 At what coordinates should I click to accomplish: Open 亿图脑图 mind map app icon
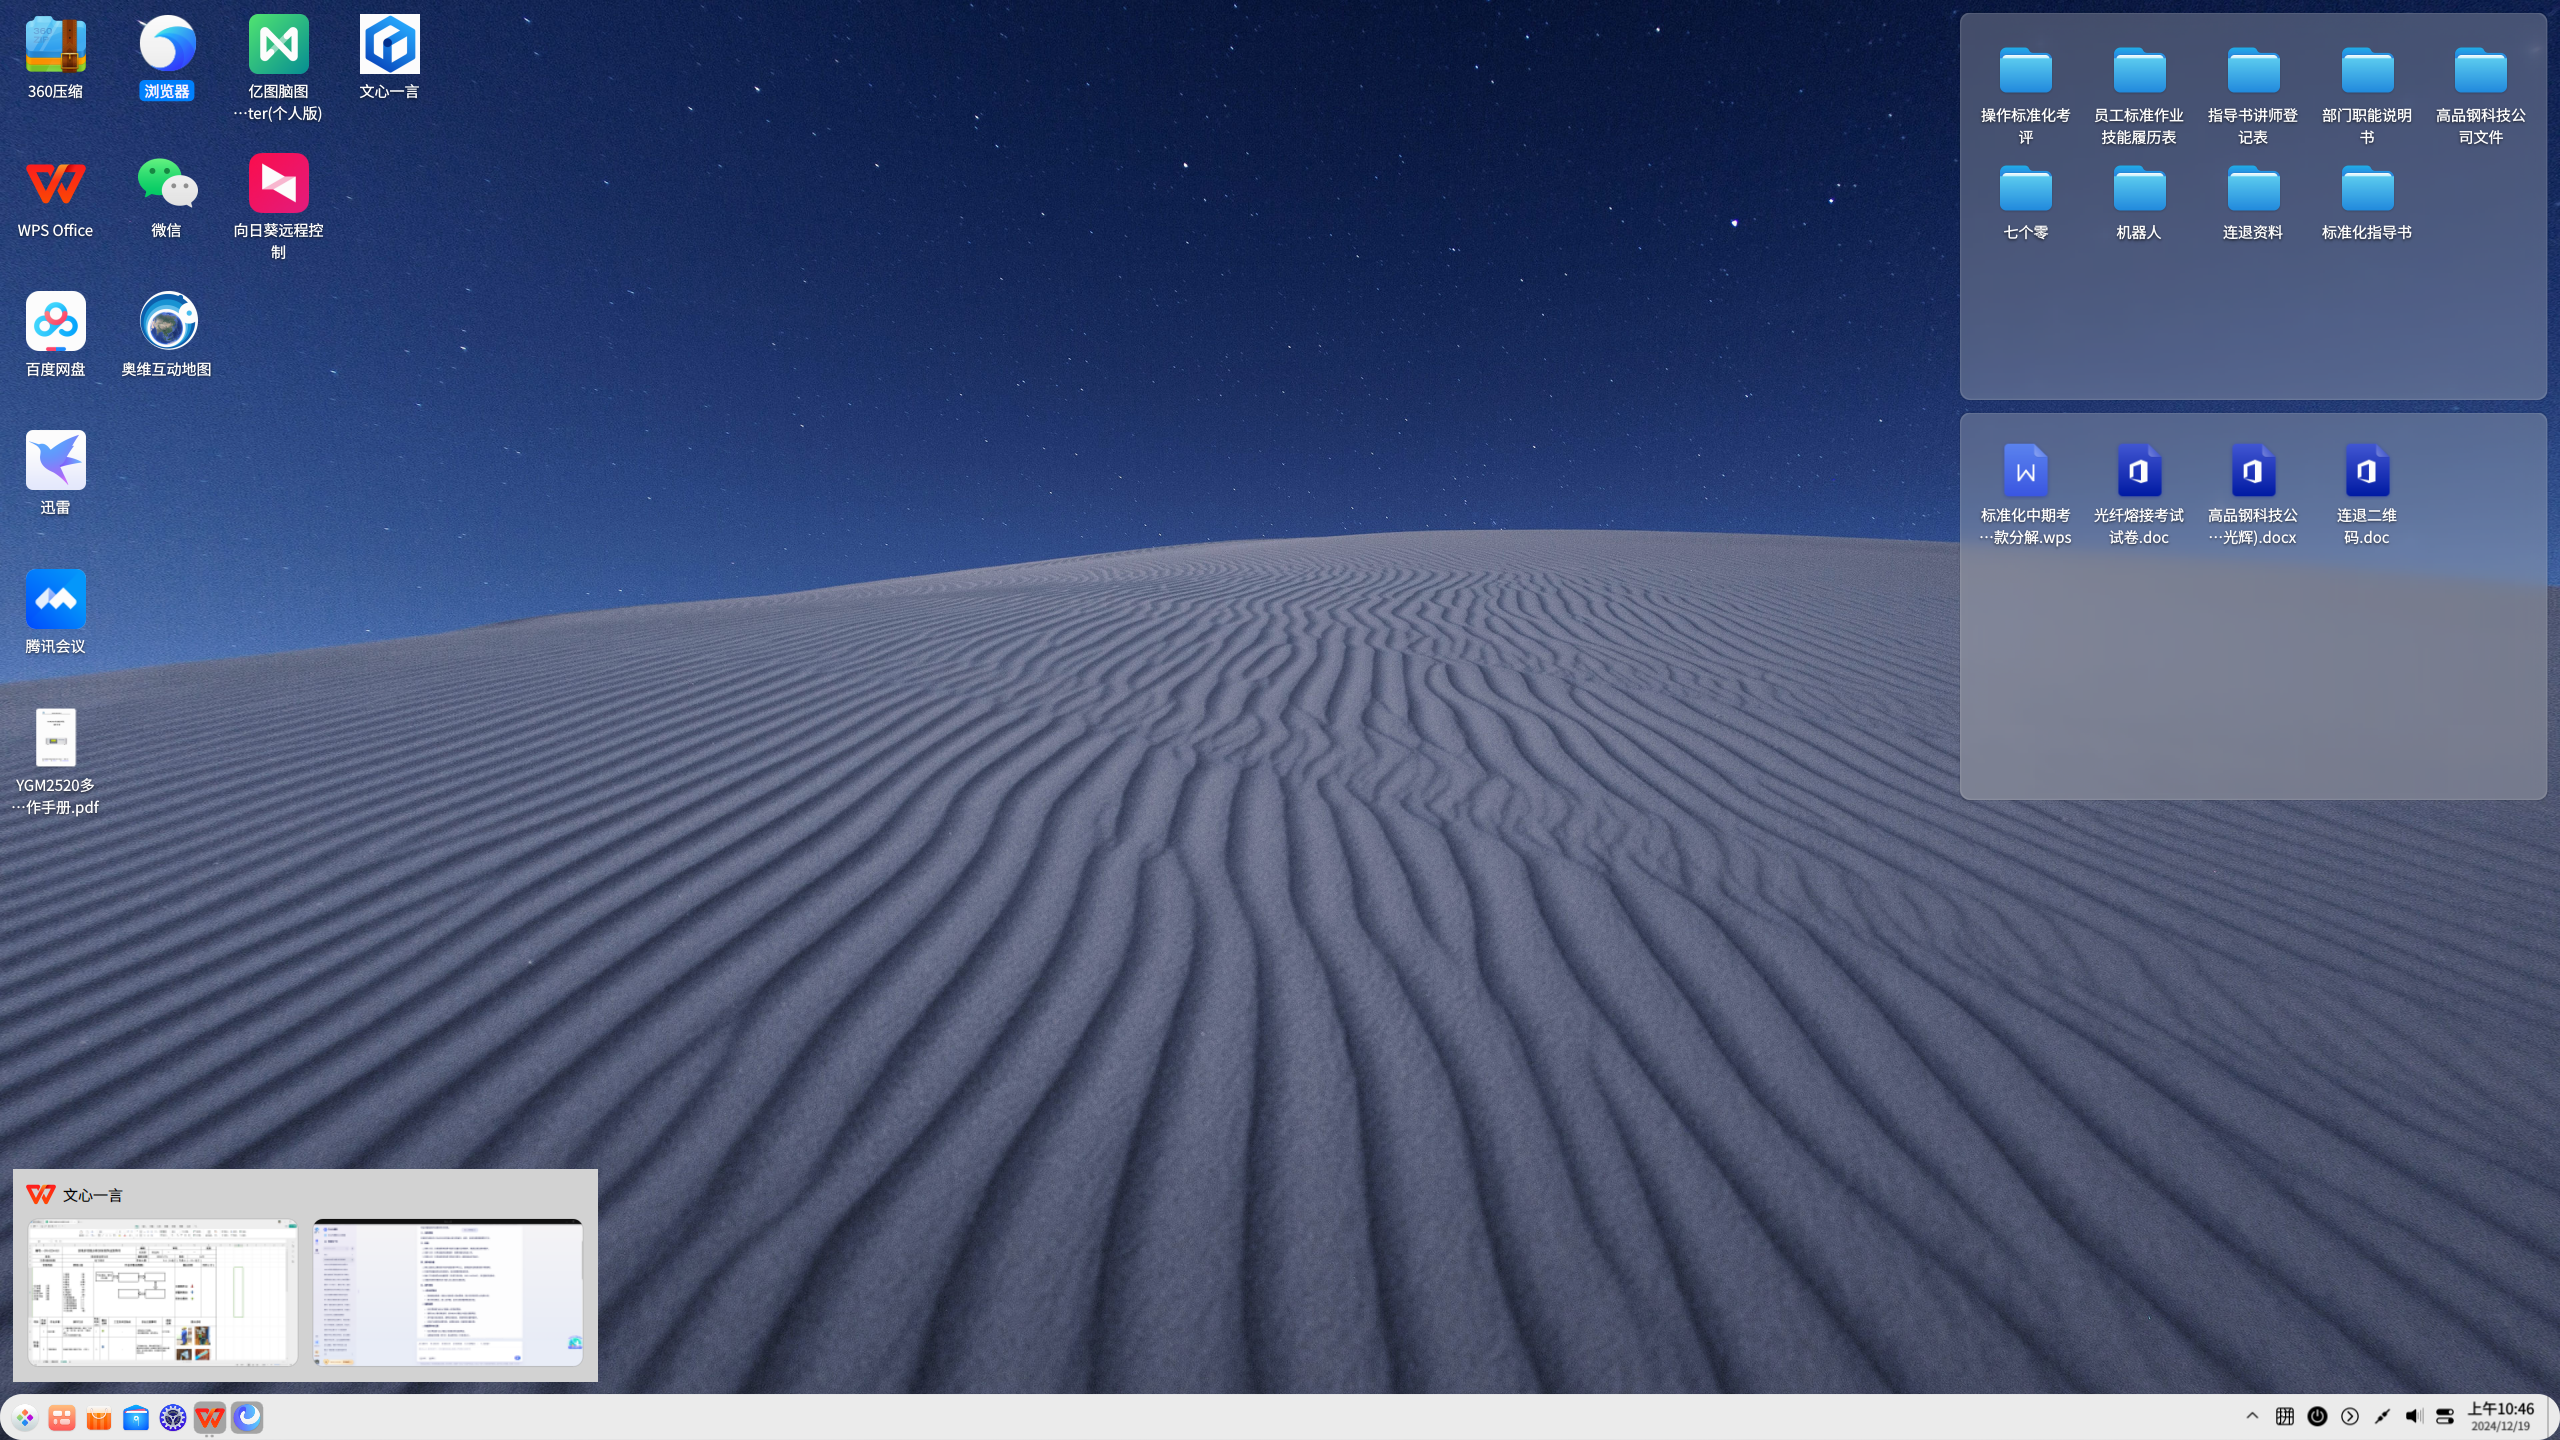278,68
